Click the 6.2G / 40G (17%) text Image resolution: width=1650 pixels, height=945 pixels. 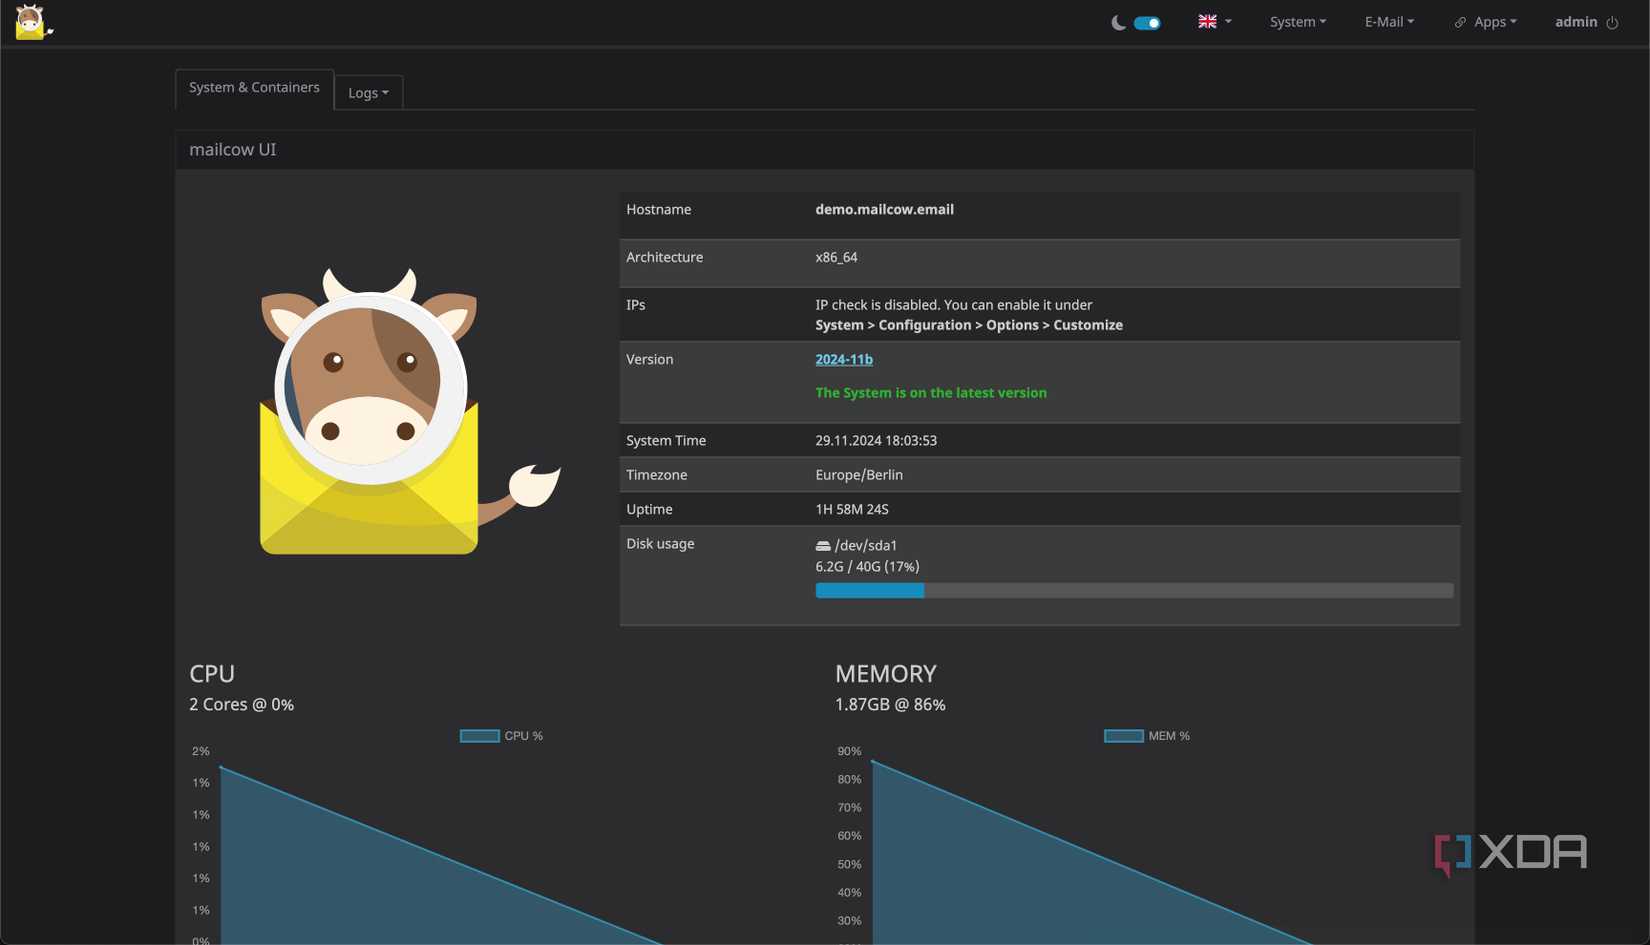coord(867,567)
